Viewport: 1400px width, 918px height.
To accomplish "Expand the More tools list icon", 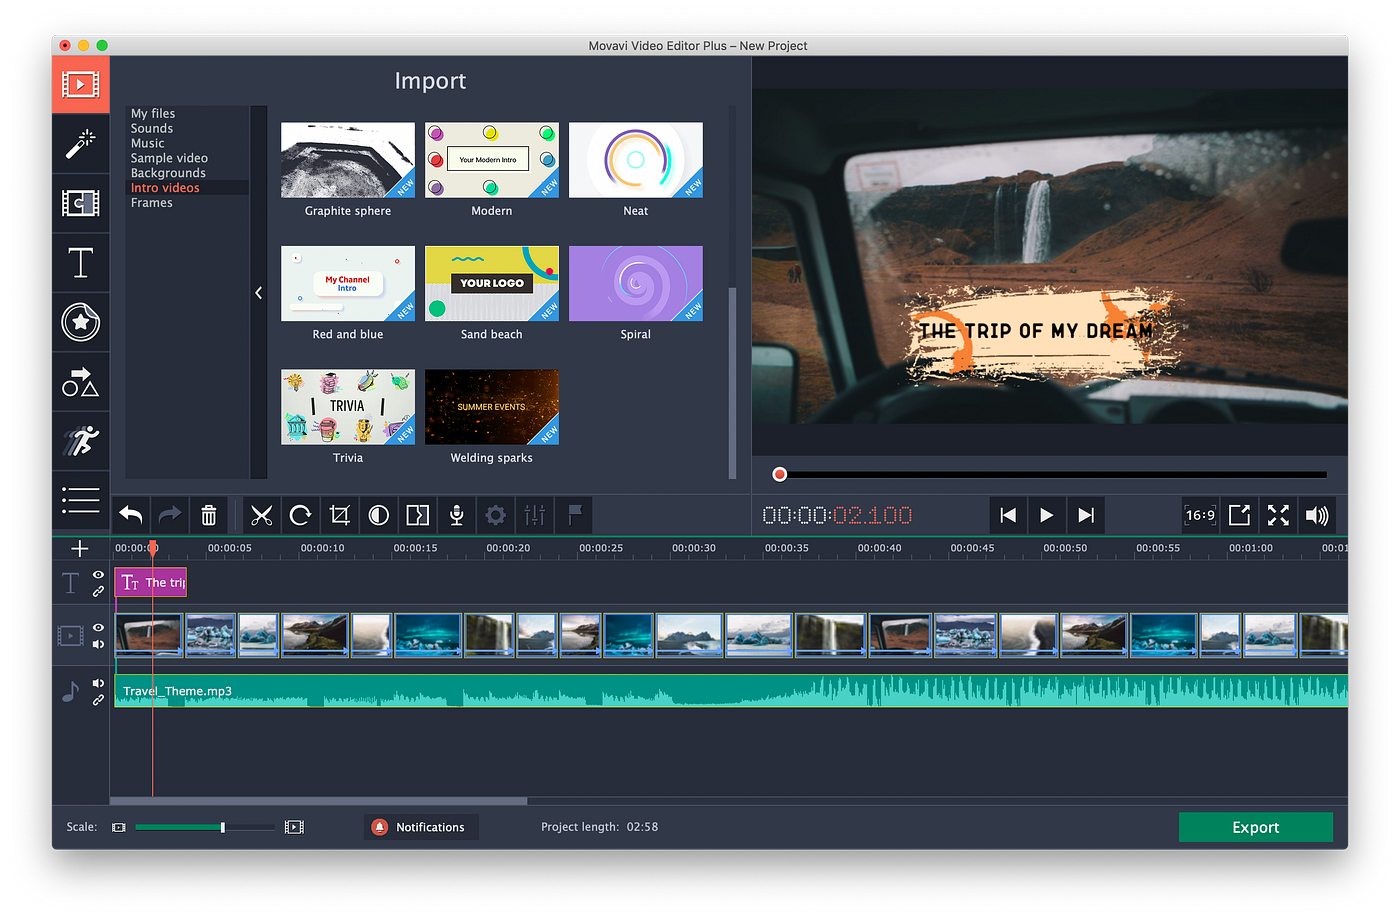I will [80, 499].
